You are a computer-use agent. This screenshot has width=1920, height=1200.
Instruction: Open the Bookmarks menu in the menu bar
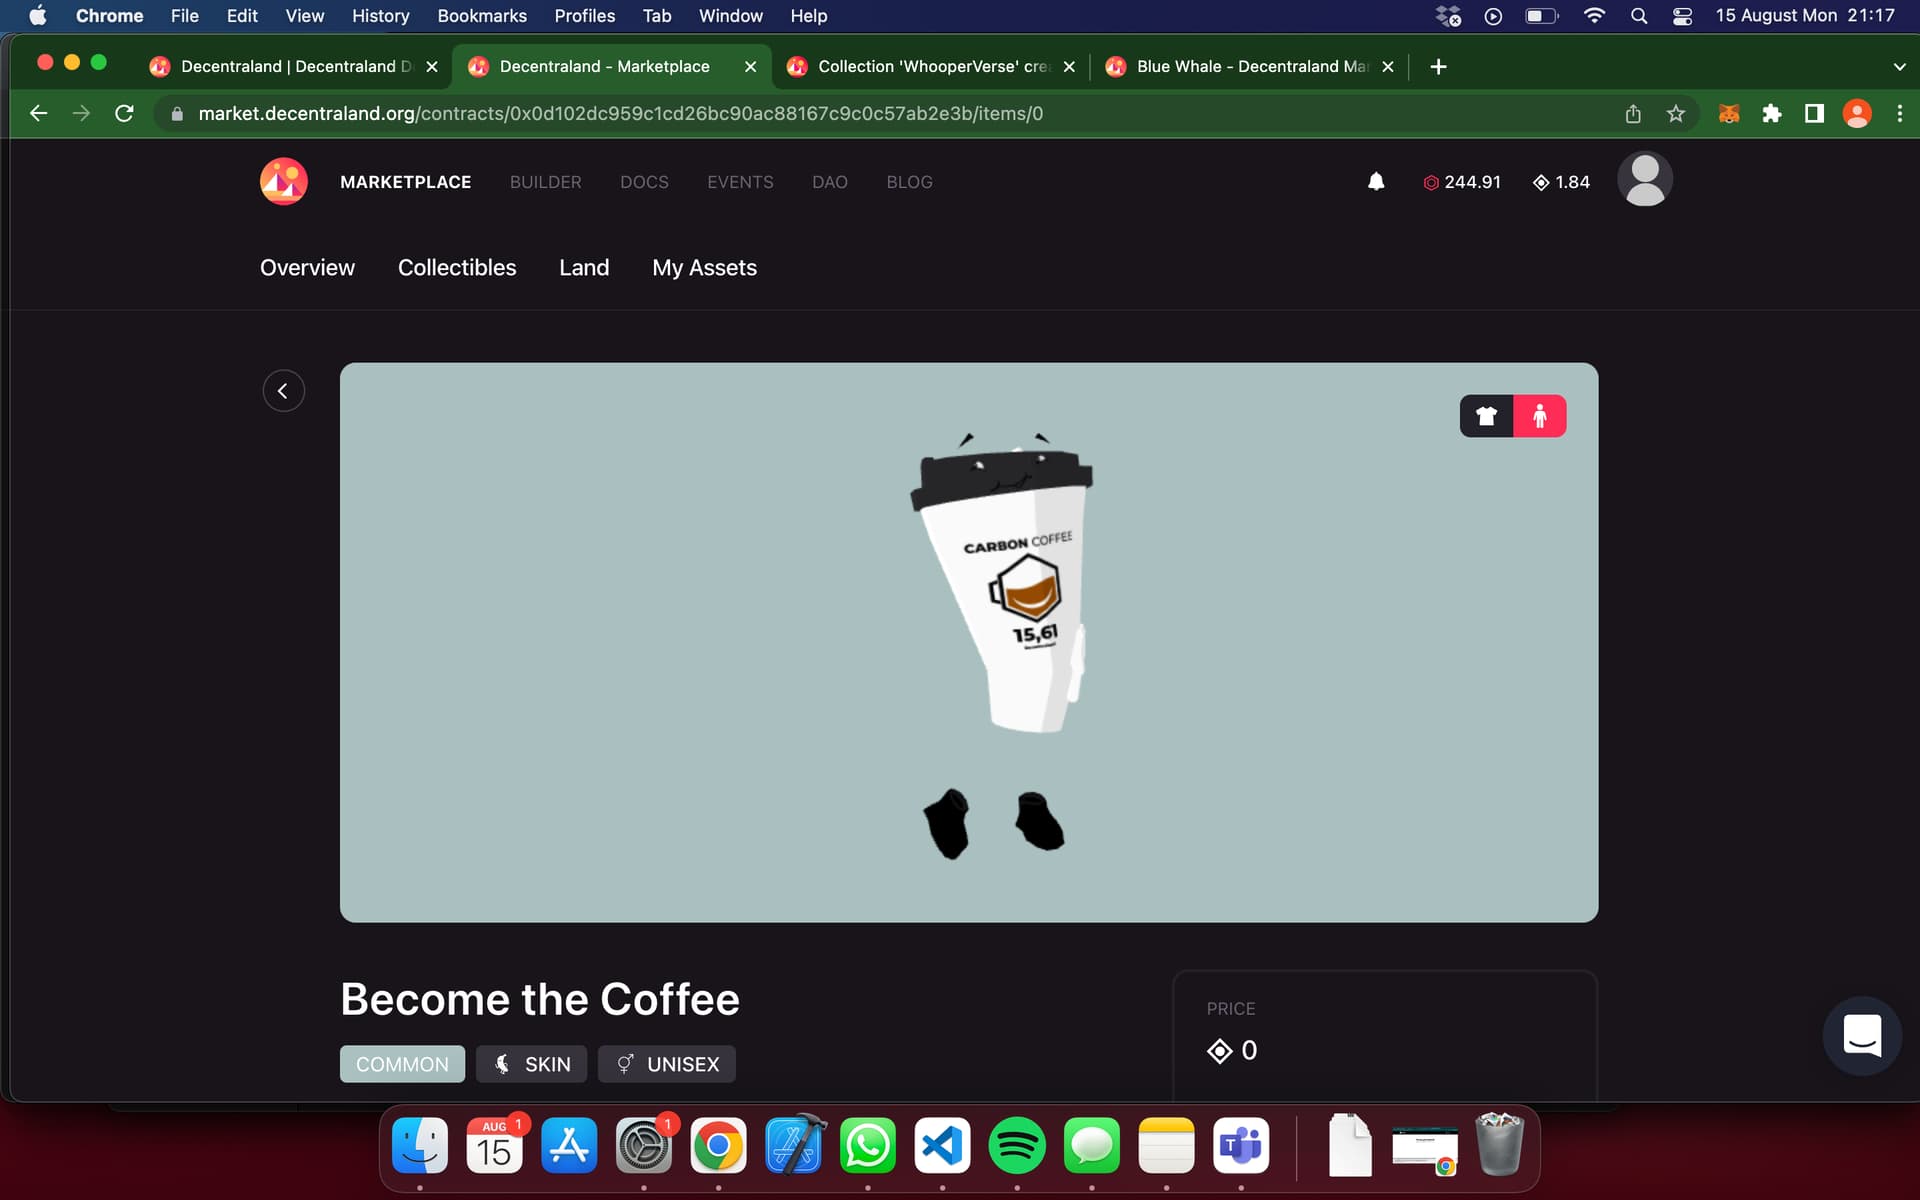click(x=482, y=16)
